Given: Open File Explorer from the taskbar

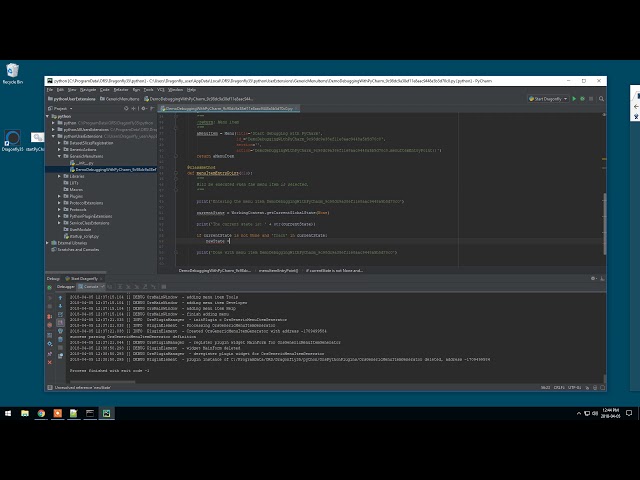Looking at the screenshot, I should pos(25,413).
